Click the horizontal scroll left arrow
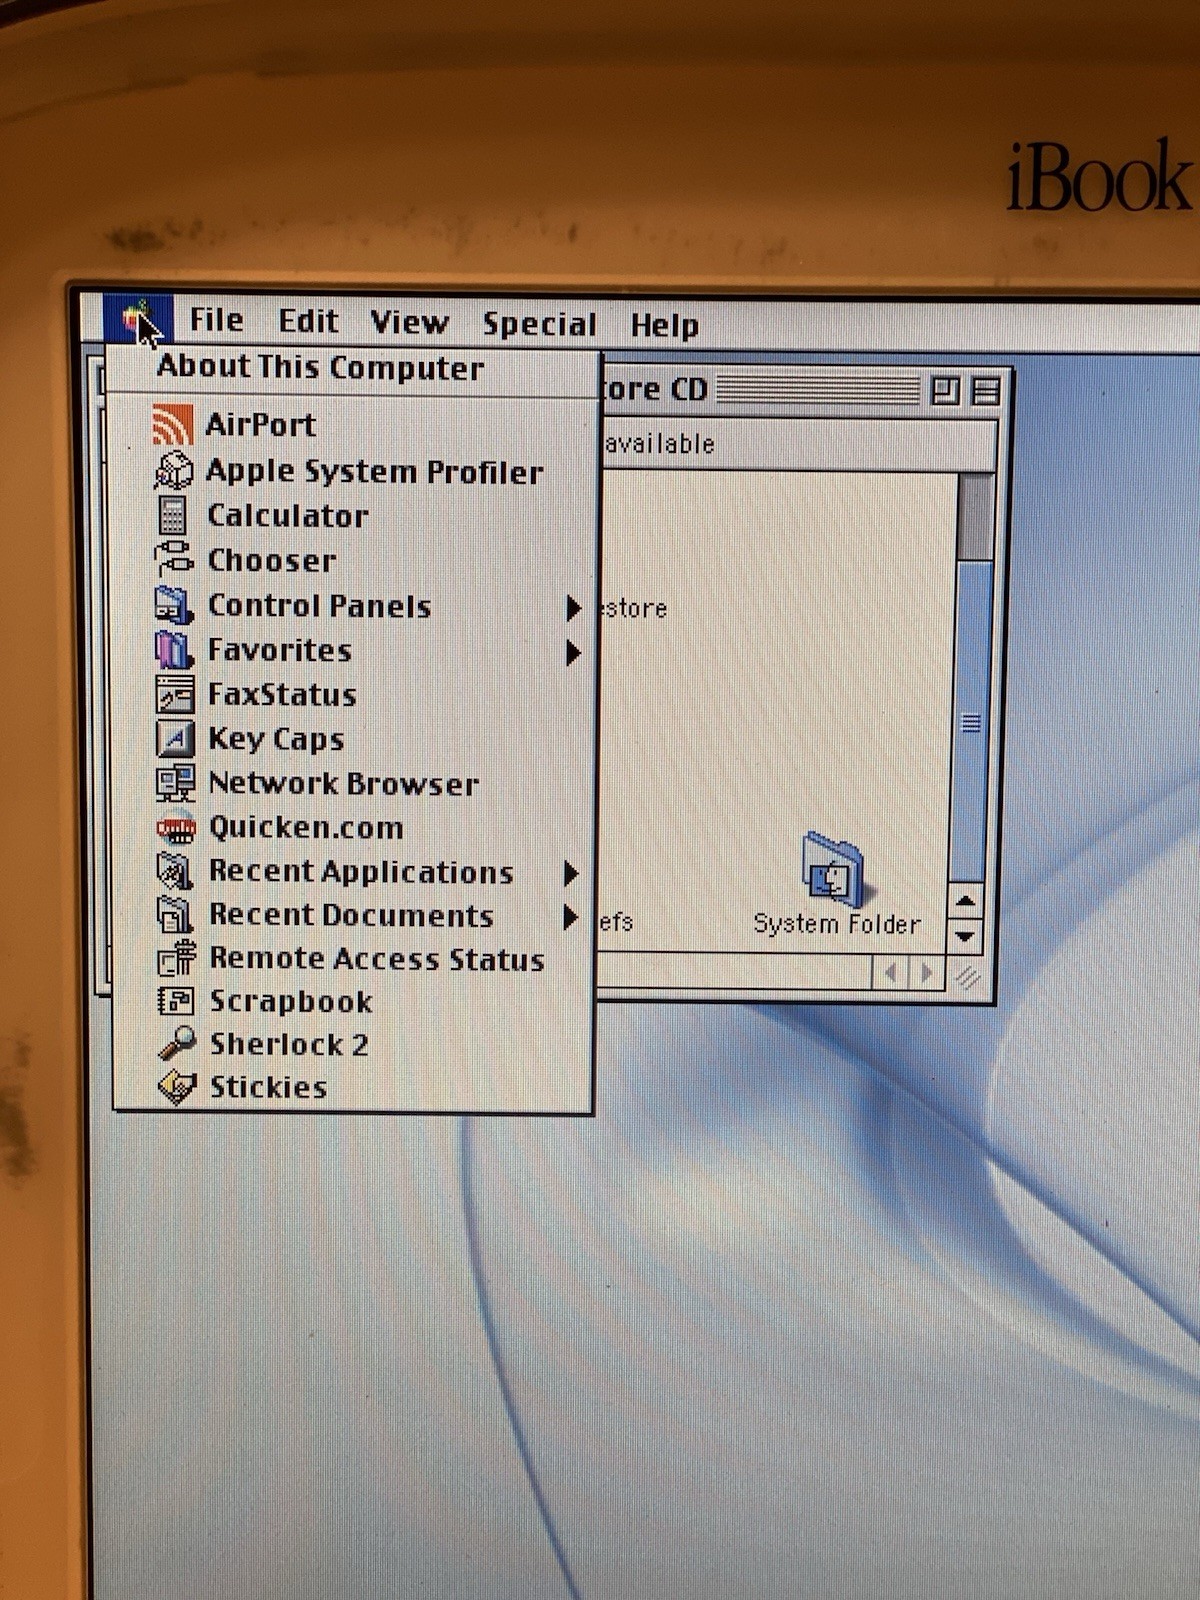 coord(890,972)
